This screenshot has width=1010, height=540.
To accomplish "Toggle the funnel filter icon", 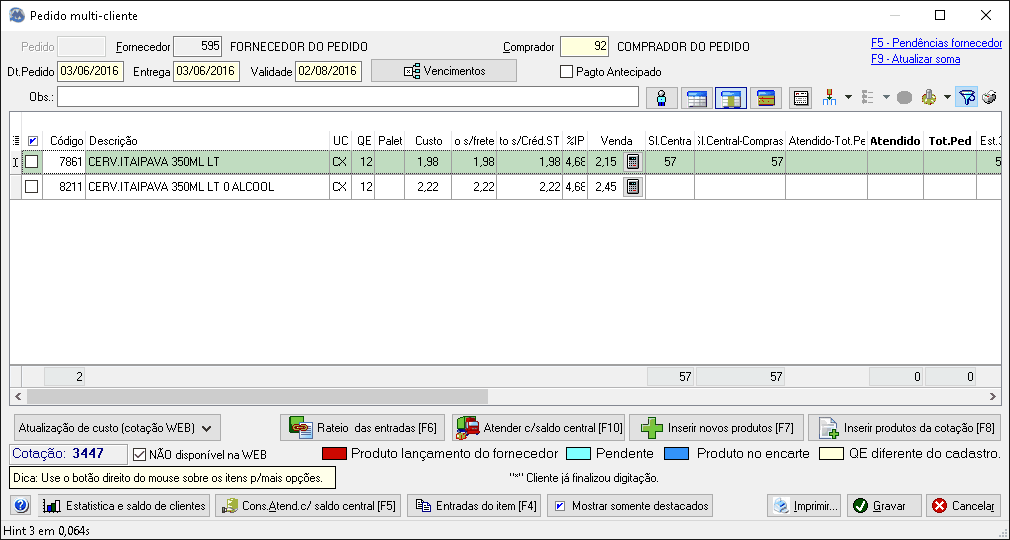I will (x=967, y=97).
